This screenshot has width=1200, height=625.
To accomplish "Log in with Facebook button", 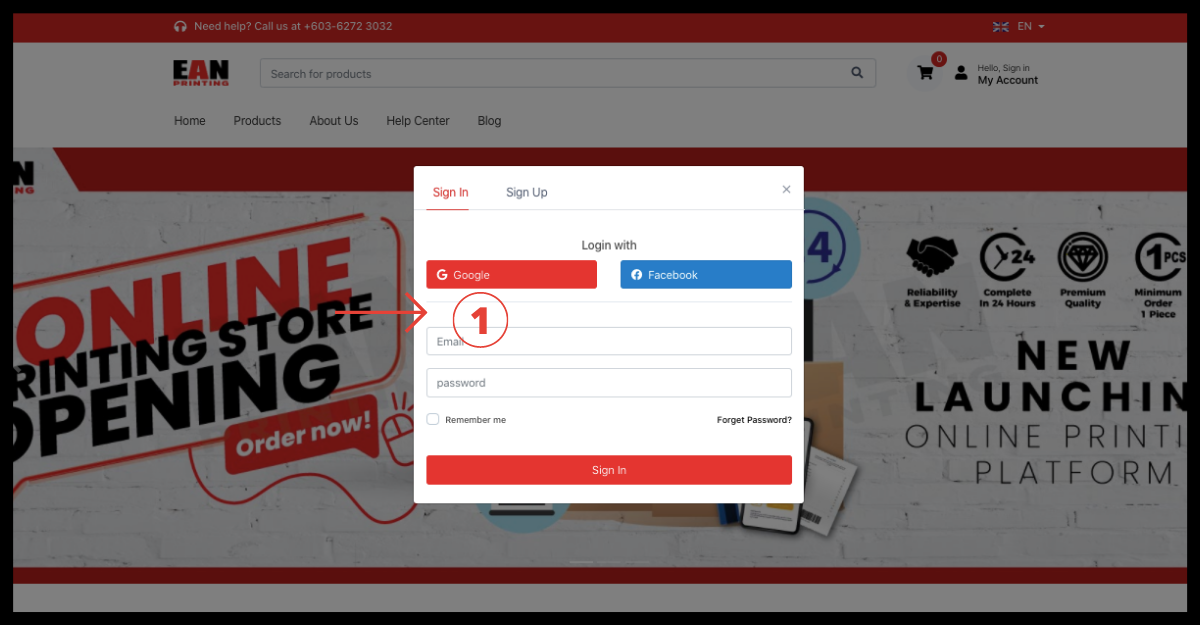I will [x=705, y=275].
